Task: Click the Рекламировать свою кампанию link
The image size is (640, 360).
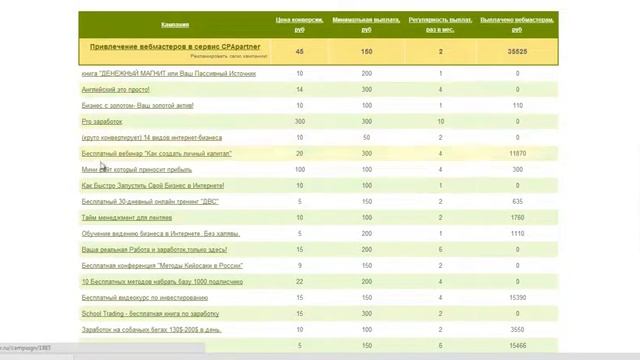Action: (x=229, y=56)
